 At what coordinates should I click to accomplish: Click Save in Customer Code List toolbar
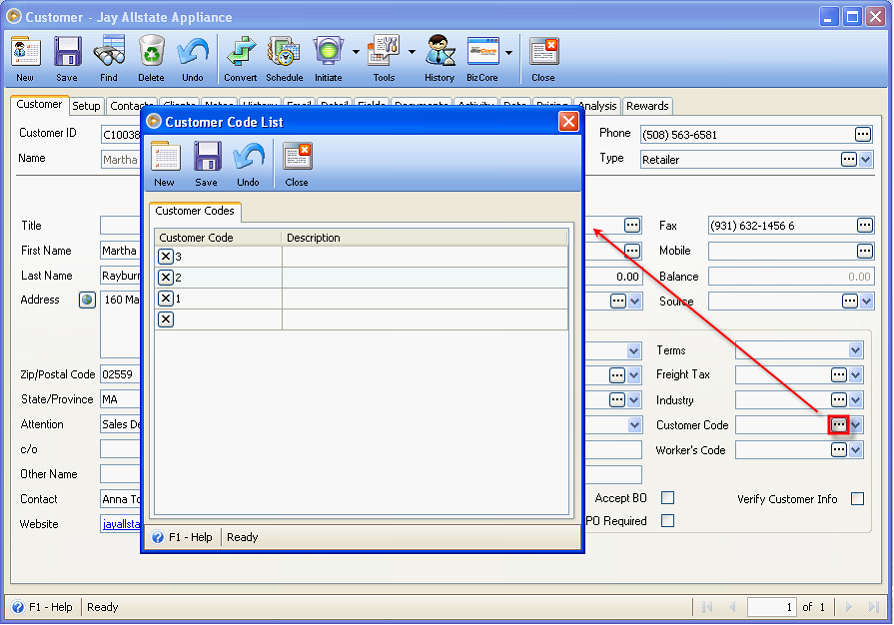206,164
